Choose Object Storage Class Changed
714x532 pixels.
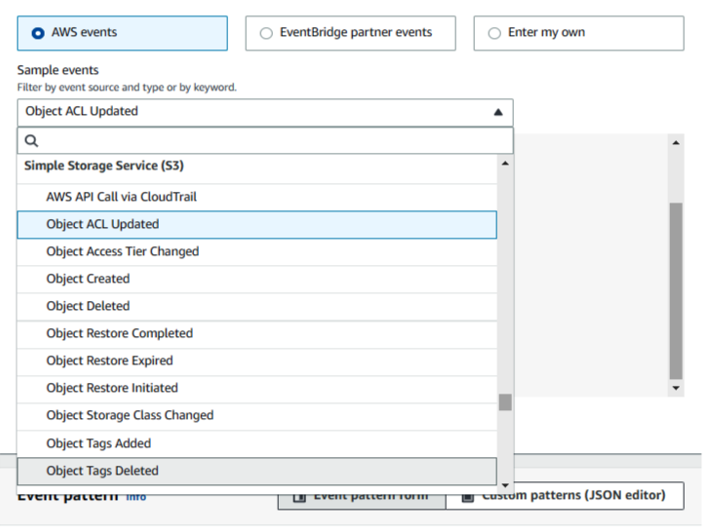point(257,416)
